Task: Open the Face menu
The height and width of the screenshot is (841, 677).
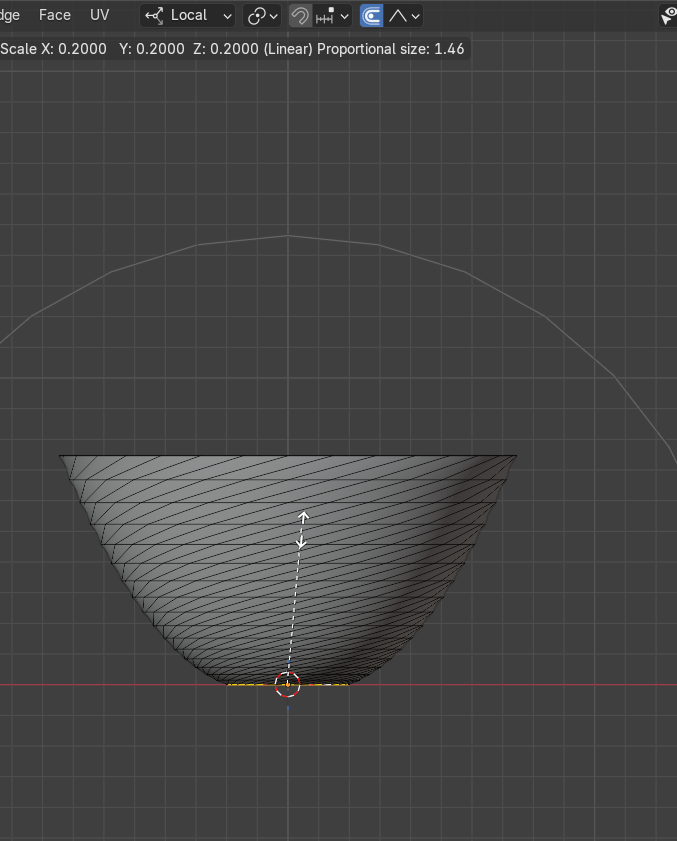Action: pyautogui.click(x=55, y=15)
